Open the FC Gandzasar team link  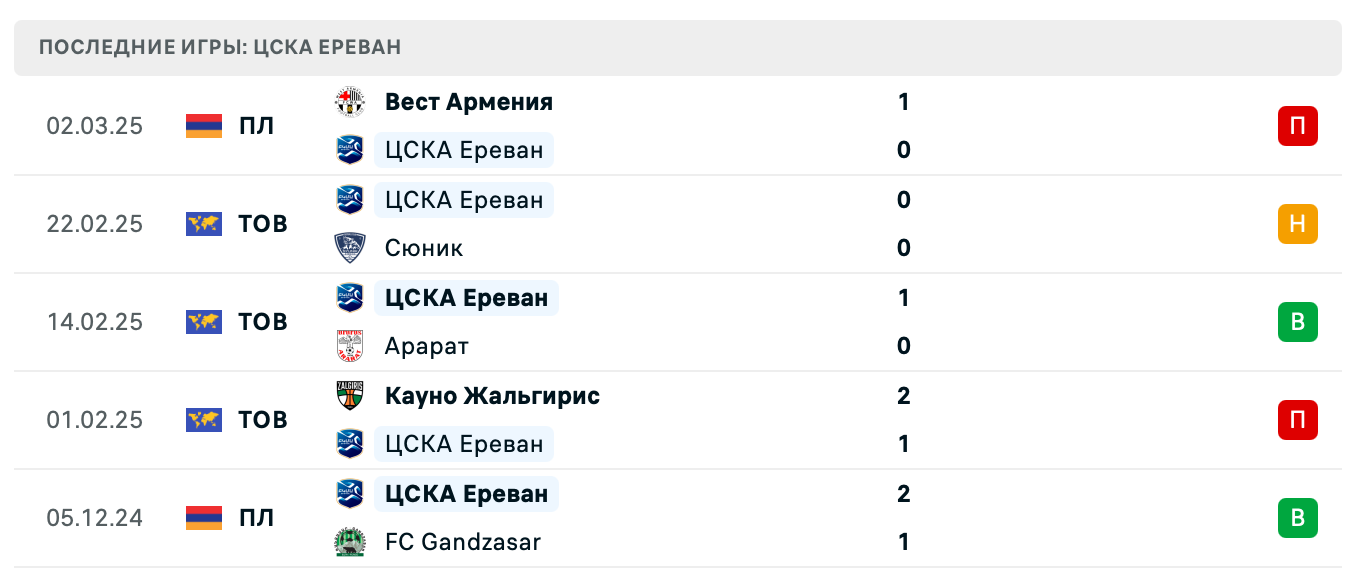coord(462,542)
